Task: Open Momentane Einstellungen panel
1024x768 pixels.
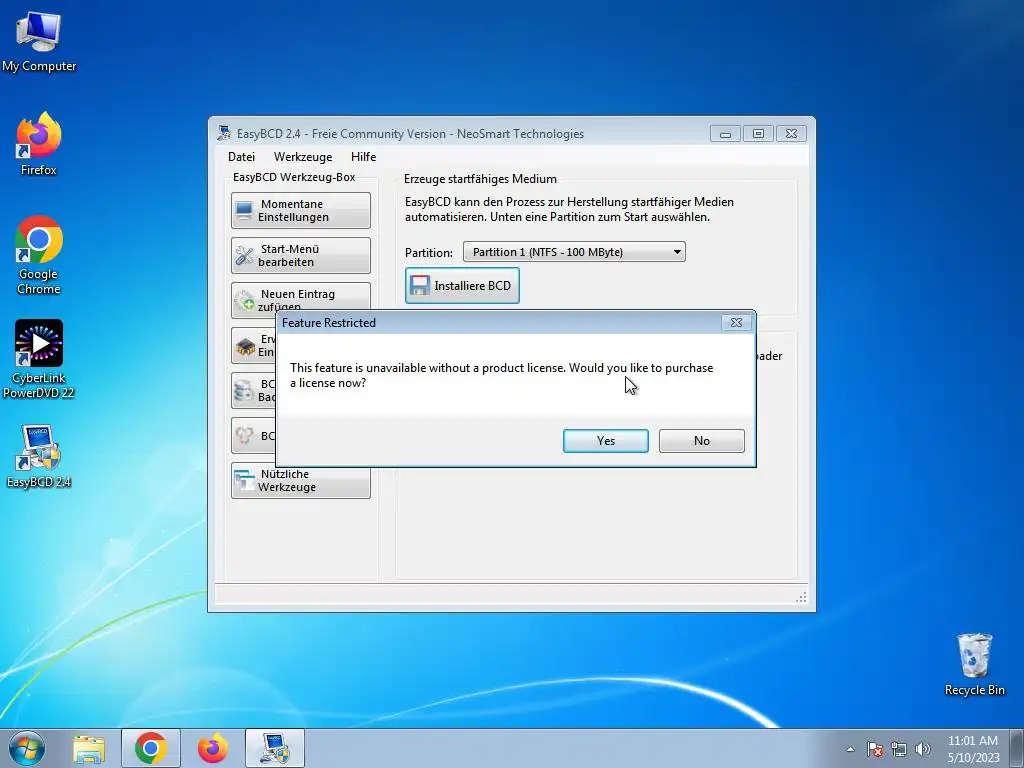Action: tap(300, 210)
